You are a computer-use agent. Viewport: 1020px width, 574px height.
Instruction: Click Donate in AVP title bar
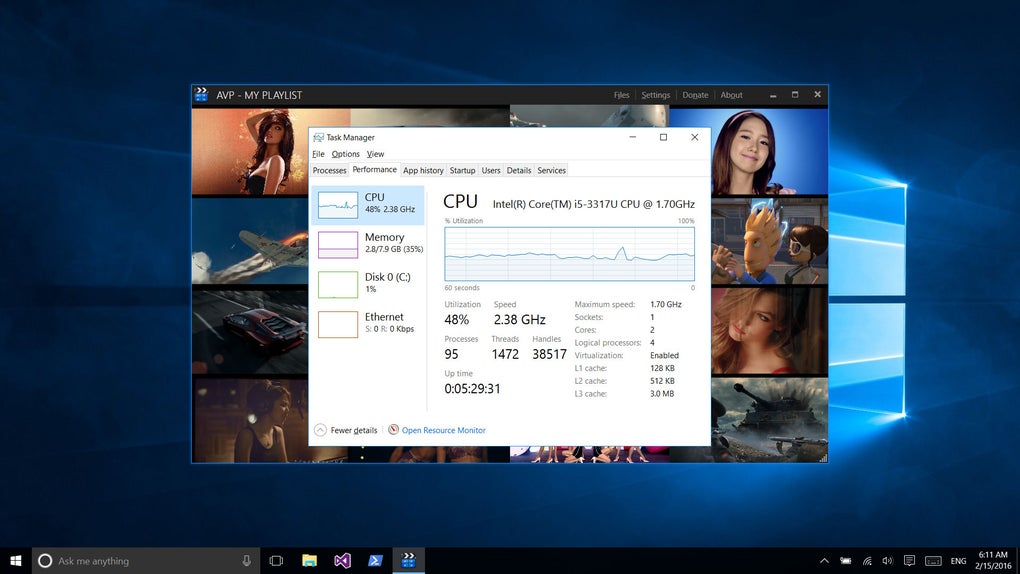(695, 95)
